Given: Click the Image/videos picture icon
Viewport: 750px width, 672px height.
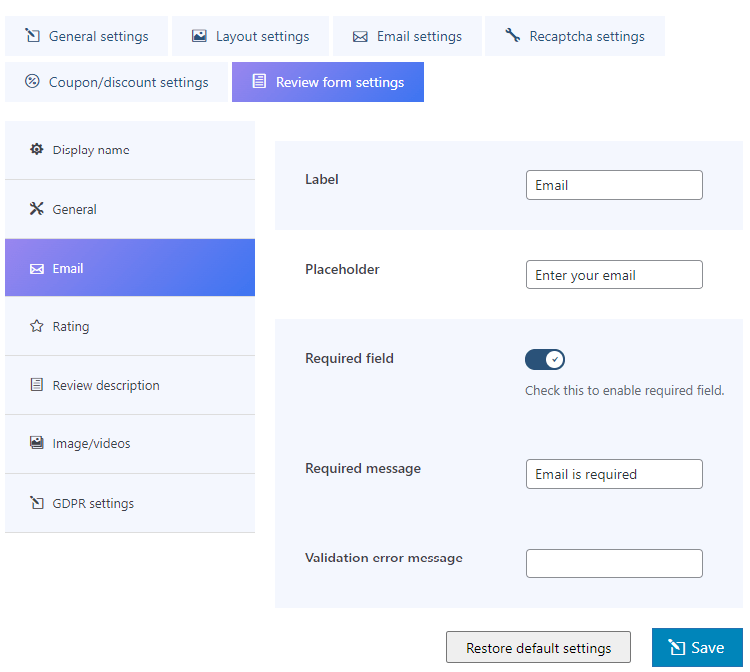Looking at the screenshot, I should click(x=37, y=443).
